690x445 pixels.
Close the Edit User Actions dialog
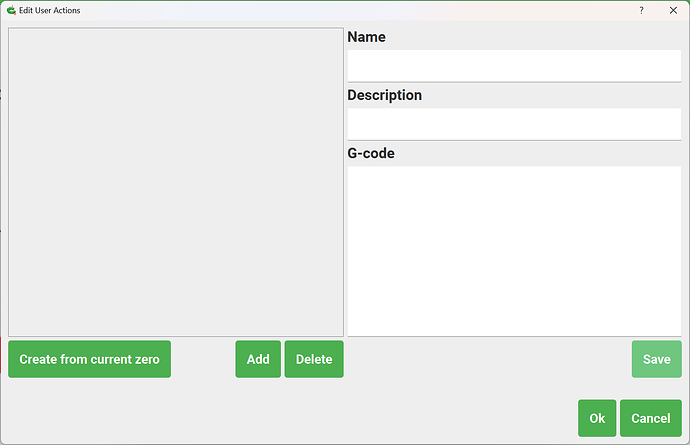tap(672, 10)
